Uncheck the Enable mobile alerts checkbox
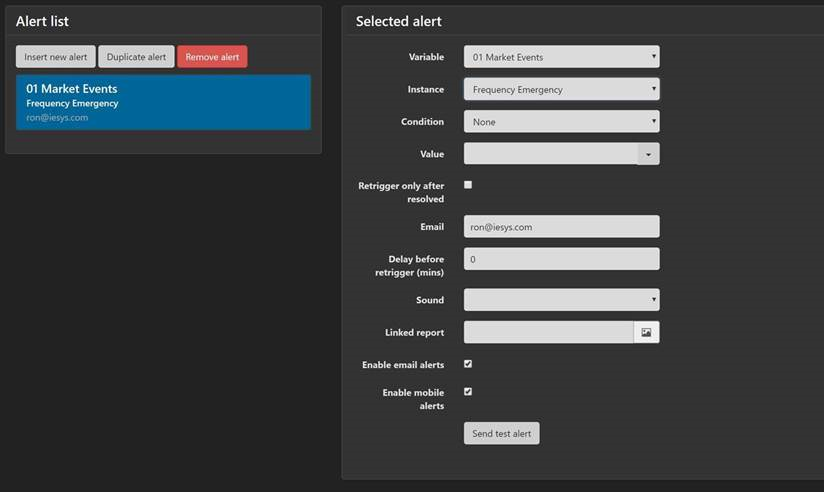This screenshot has height=492, width=824. click(468, 392)
